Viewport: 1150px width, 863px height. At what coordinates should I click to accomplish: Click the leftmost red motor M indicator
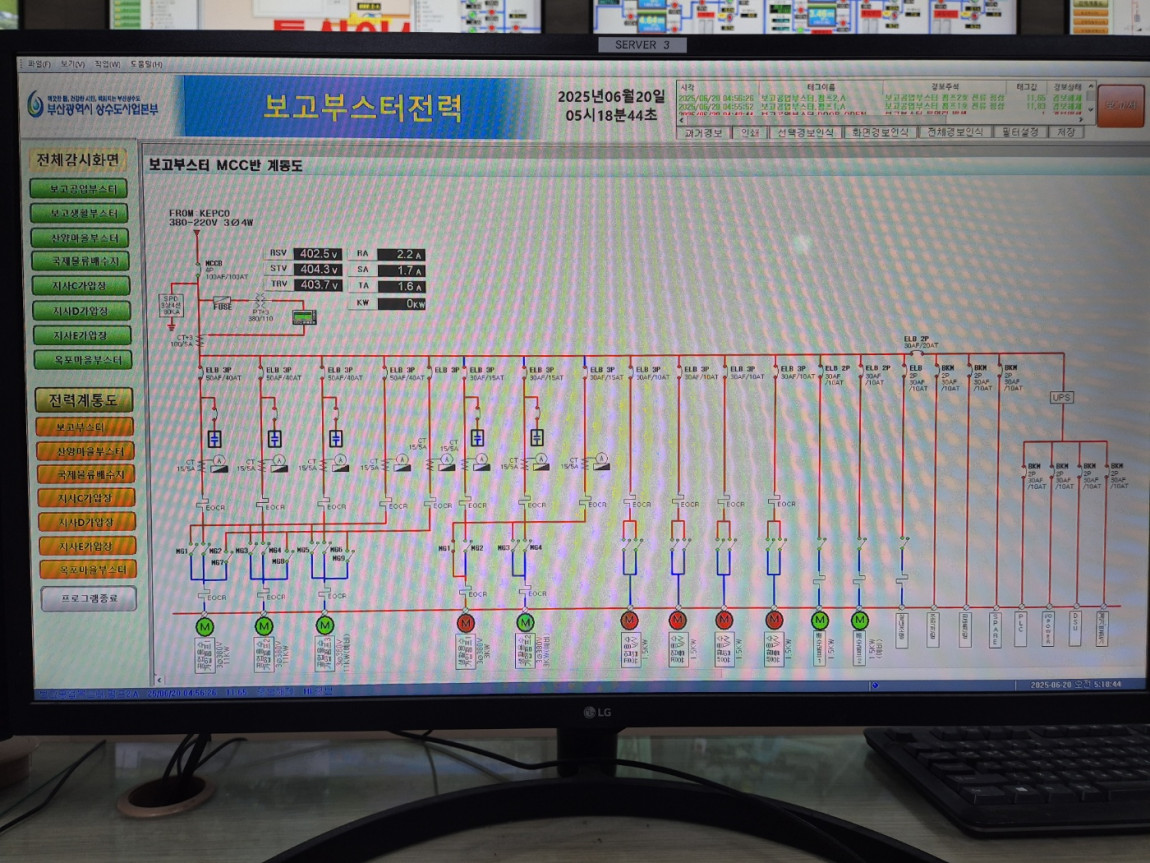466,623
